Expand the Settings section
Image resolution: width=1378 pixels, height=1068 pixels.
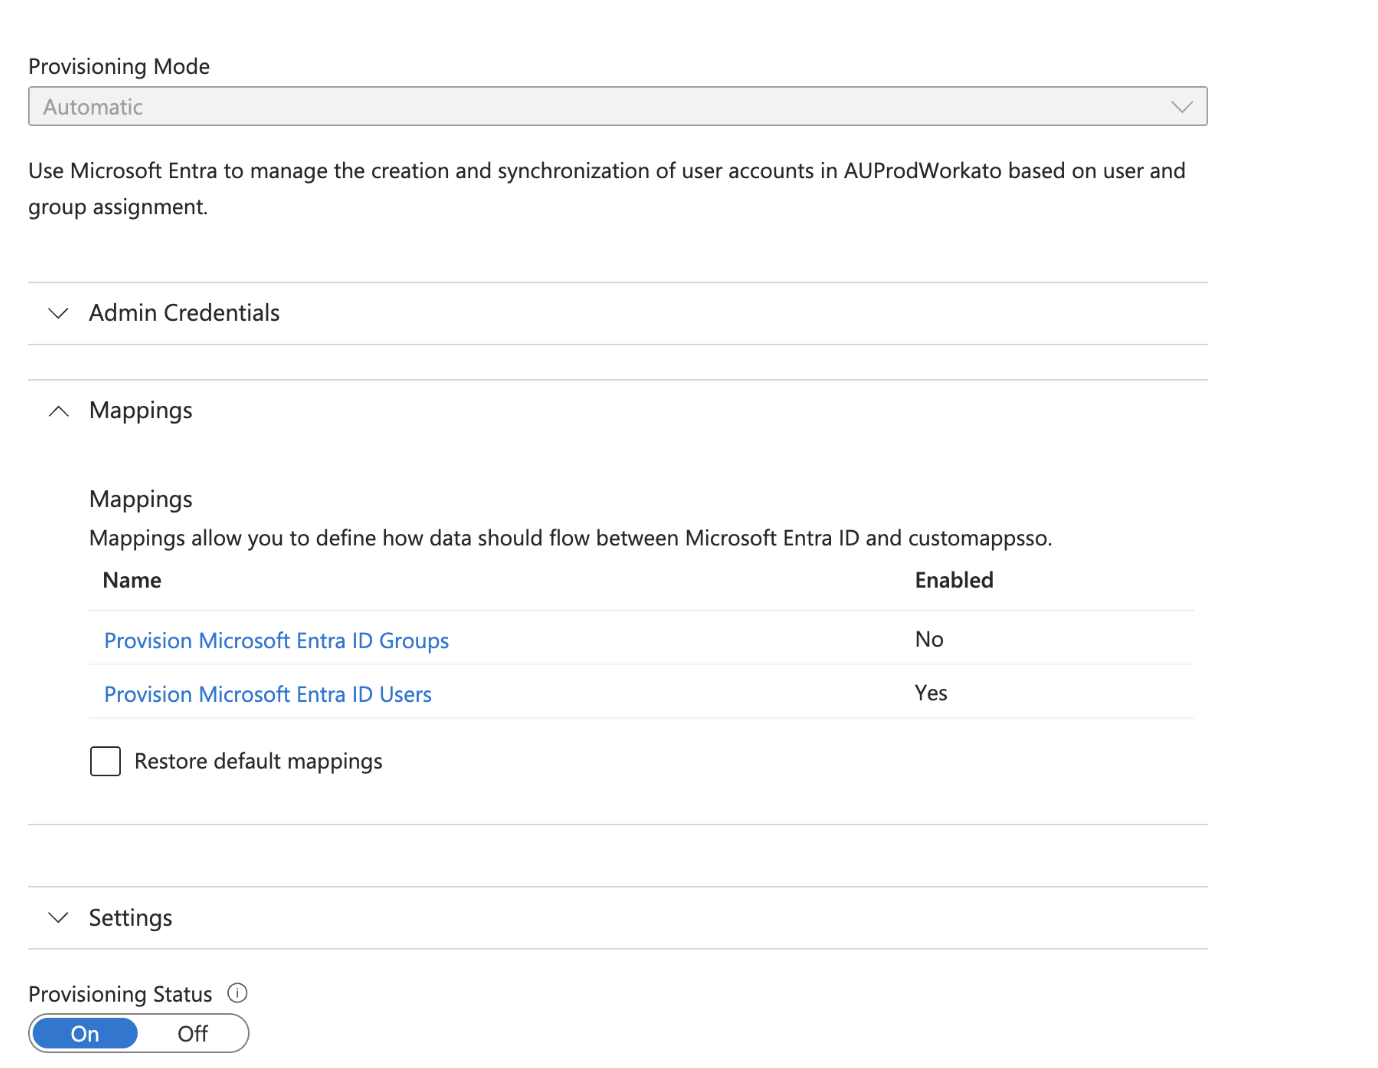click(130, 918)
